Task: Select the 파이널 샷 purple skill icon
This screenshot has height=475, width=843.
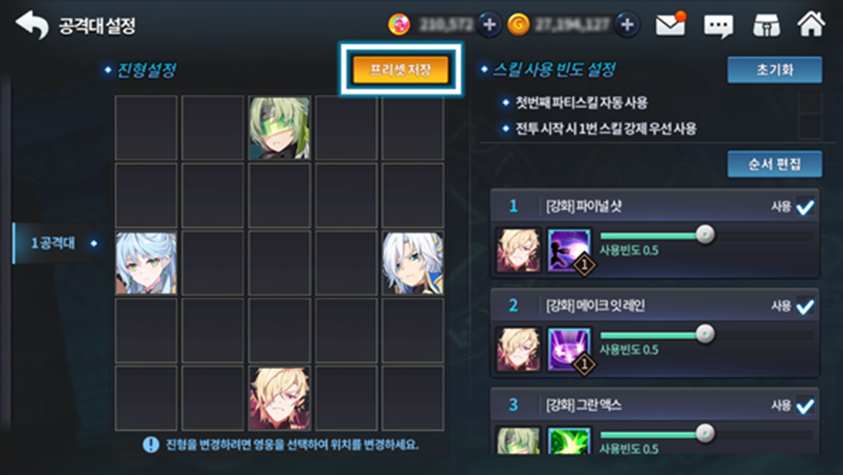Action: click(x=569, y=250)
